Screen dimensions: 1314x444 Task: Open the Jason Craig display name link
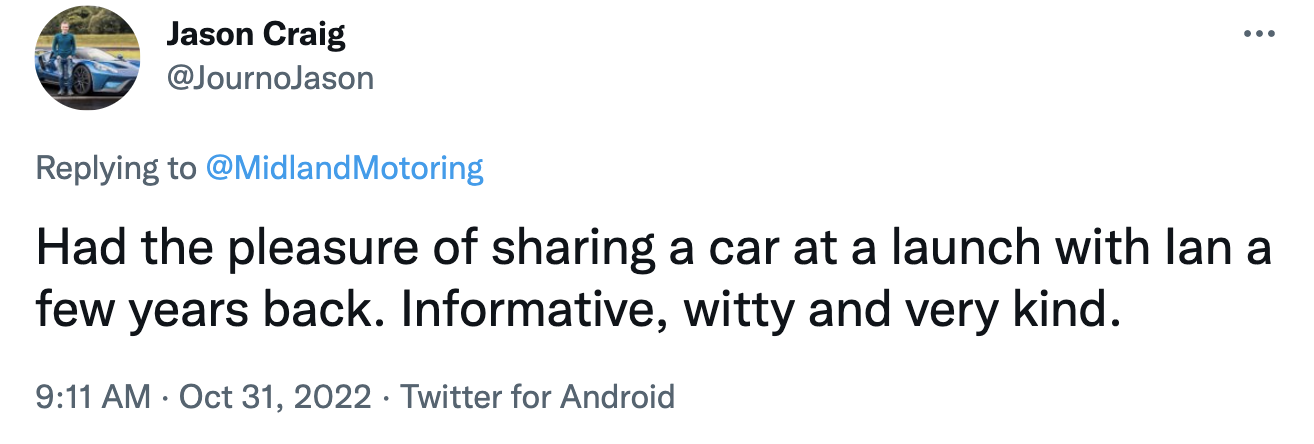click(255, 36)
